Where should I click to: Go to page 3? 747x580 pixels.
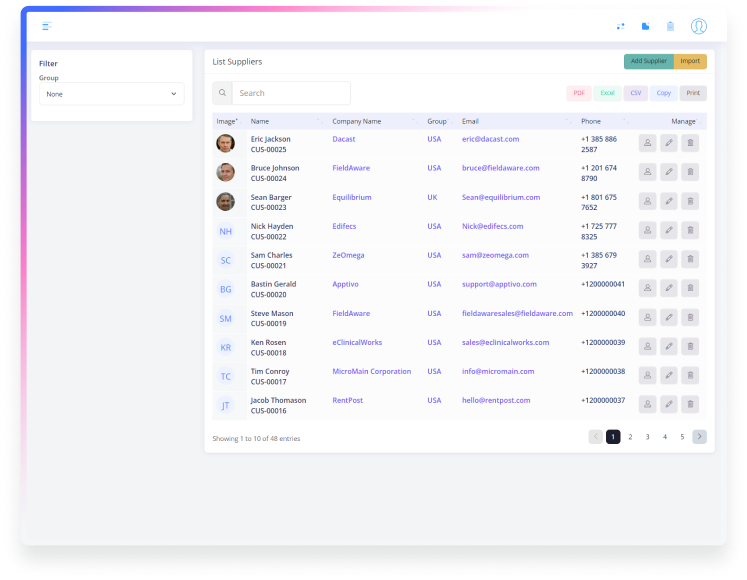point(647,437)
